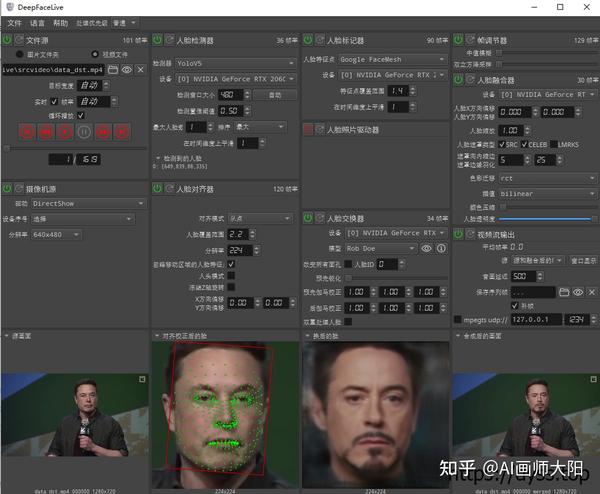Uncheck loop playback (循环播放) checkbox
600x494 pixels.
pyautogui.click(x=81, y=115)
